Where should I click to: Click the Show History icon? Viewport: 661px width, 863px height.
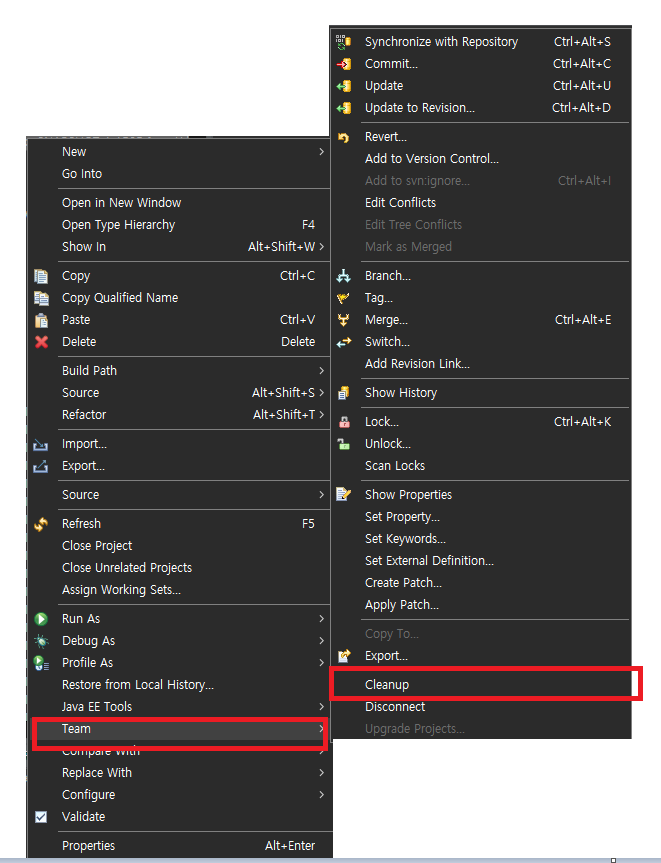coord(343,393)
